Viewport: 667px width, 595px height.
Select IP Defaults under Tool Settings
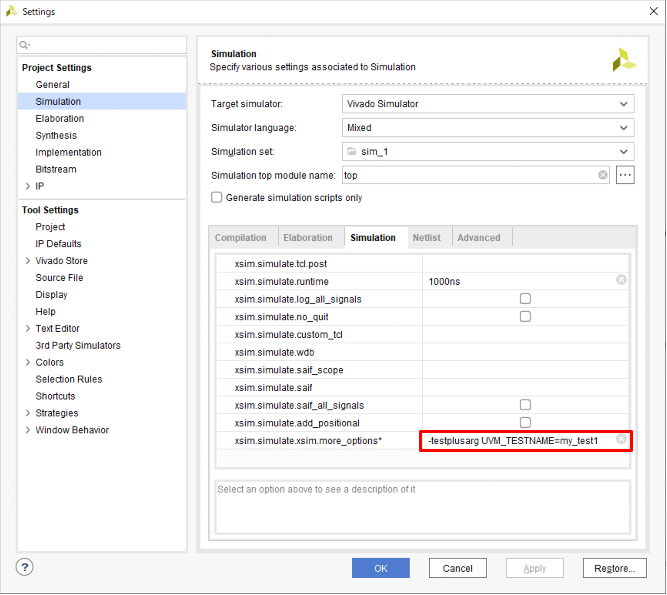point(58,244)
